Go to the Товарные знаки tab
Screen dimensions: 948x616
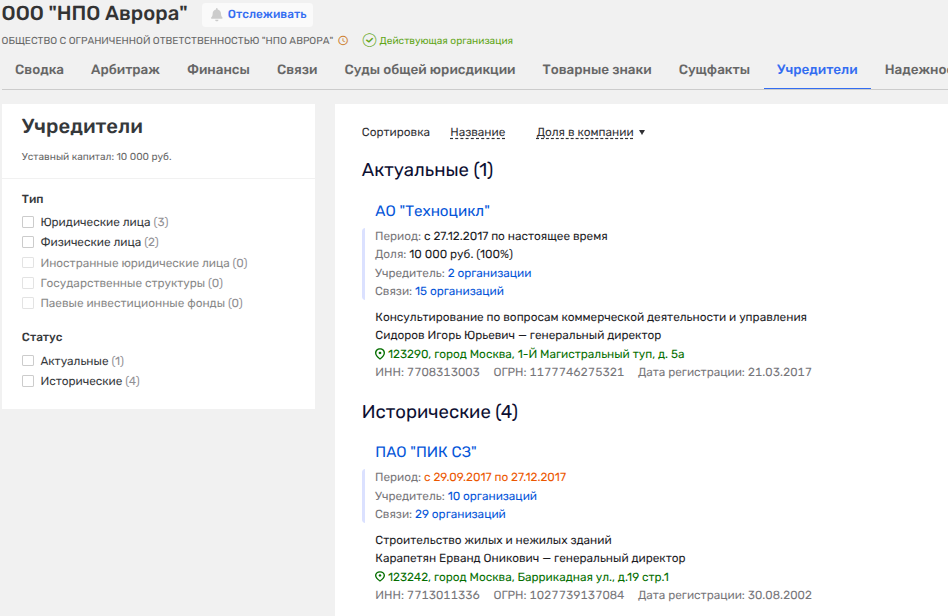597,70
